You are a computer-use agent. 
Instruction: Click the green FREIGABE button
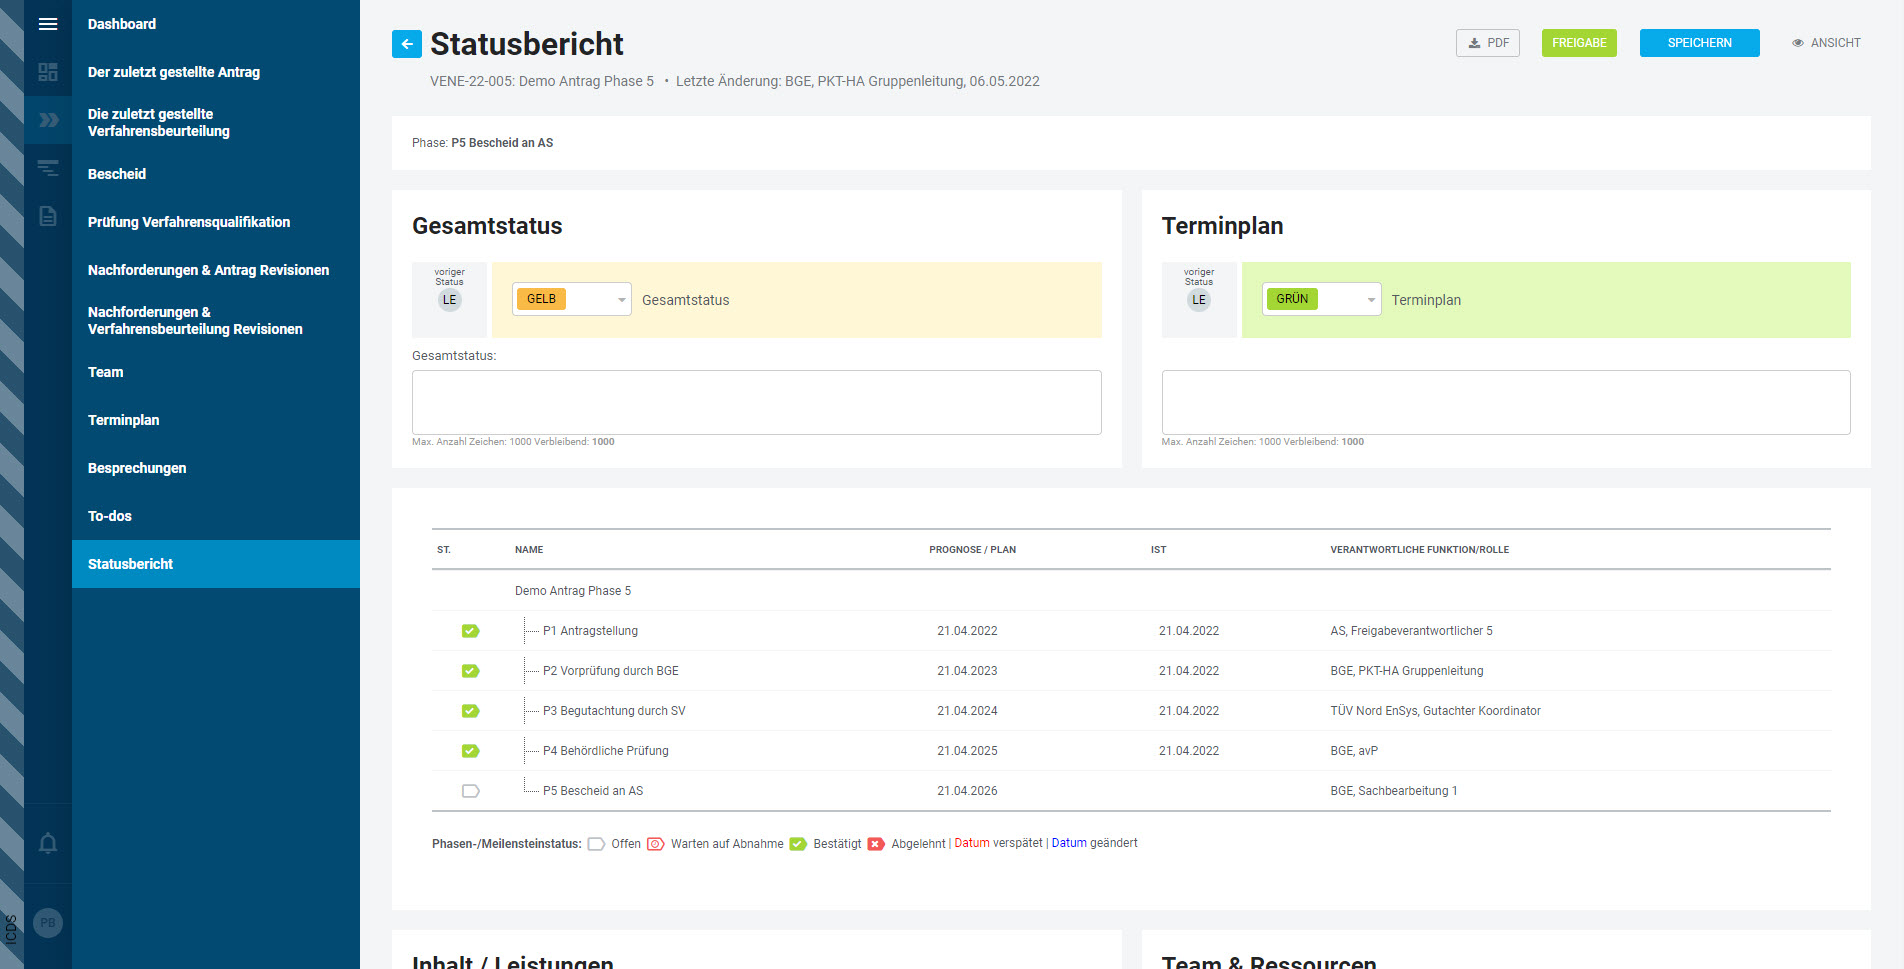point(1578,43)
